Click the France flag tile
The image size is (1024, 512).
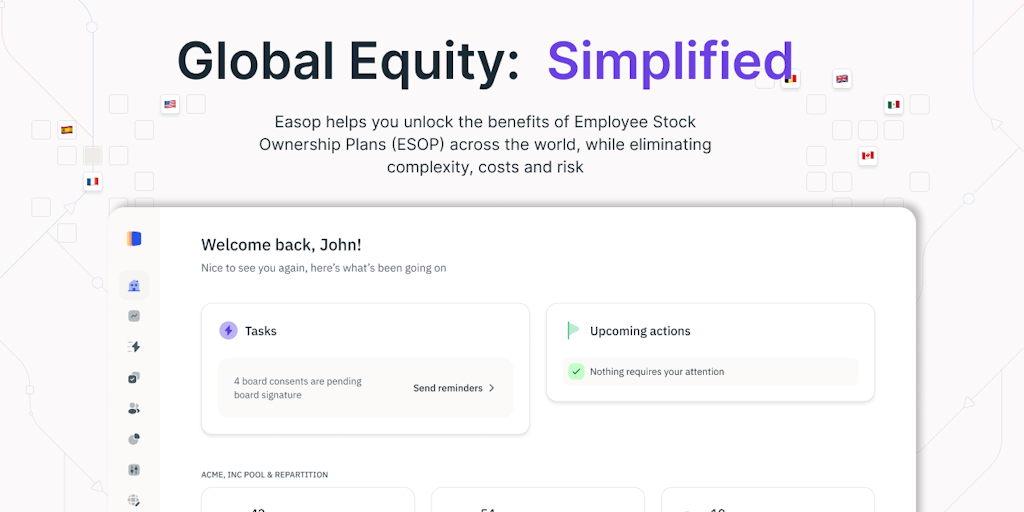pos(93,182)
